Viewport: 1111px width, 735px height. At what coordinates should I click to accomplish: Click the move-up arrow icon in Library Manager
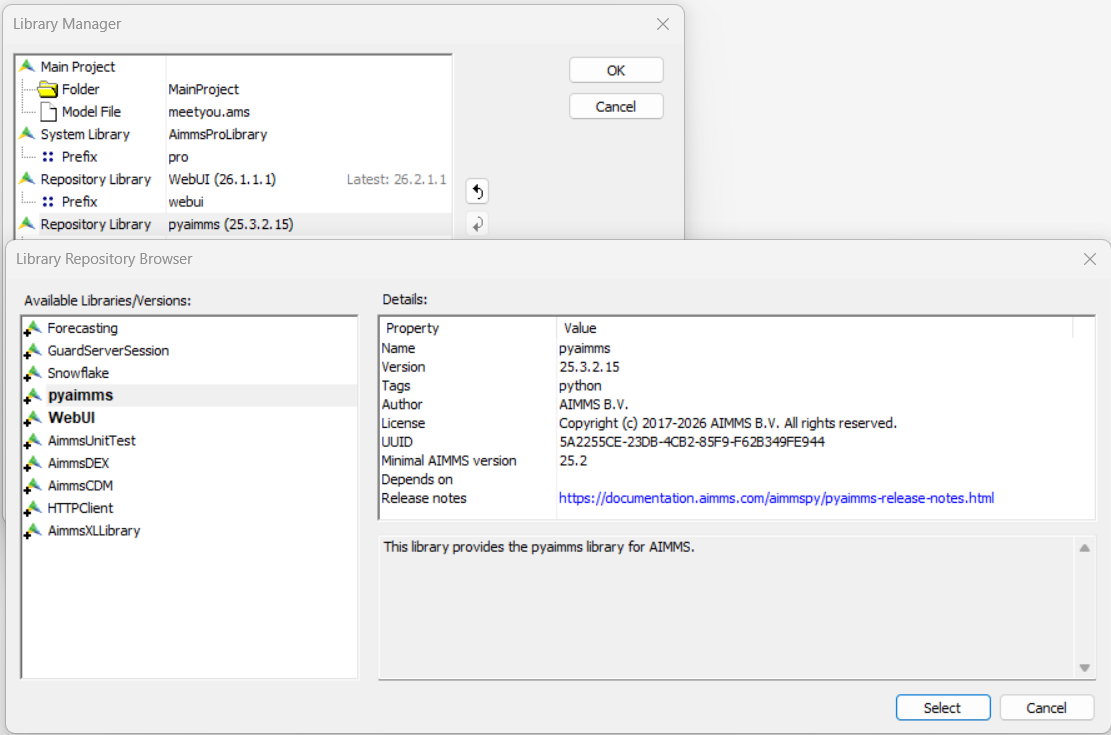[x=477, y=192]
